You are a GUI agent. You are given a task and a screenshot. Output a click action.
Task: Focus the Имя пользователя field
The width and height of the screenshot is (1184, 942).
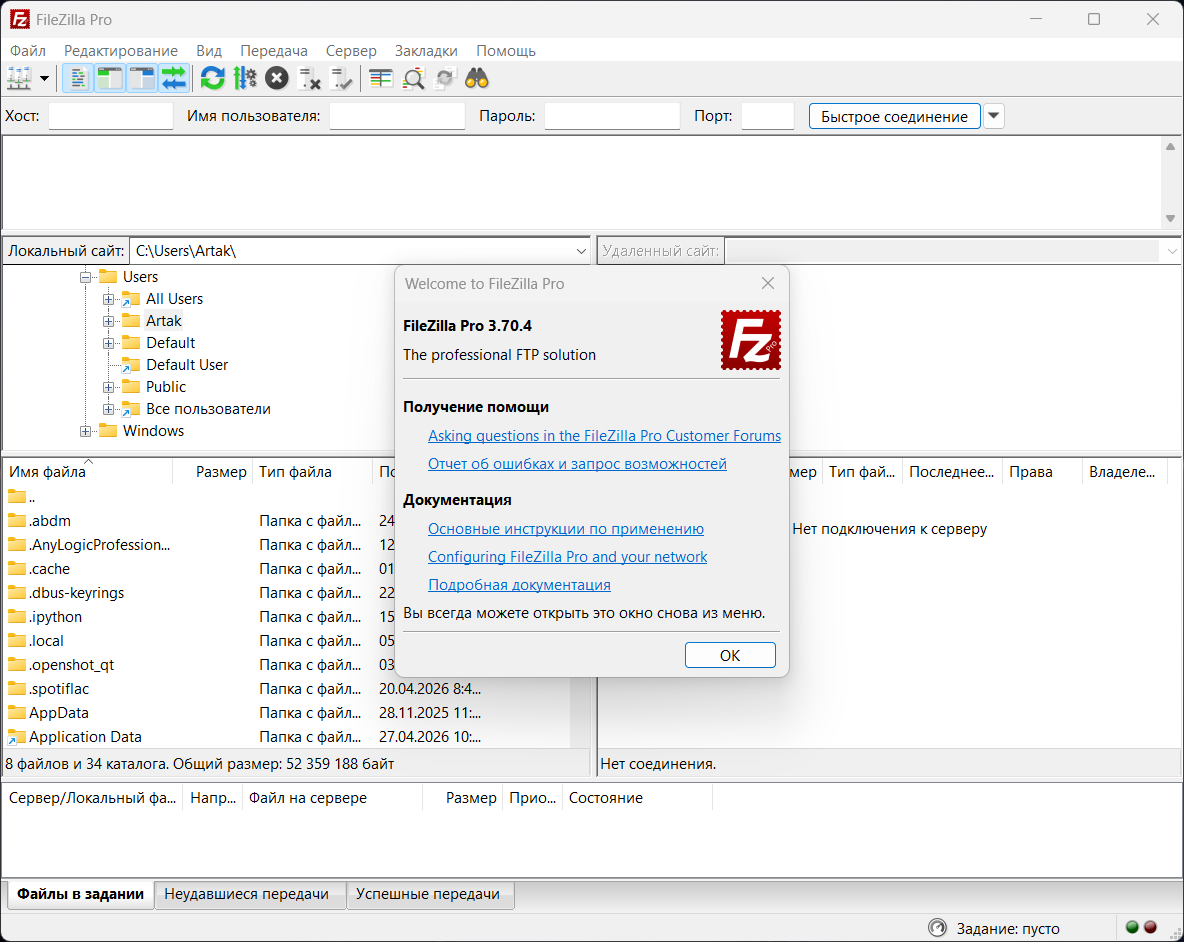[x=397, y=116]
